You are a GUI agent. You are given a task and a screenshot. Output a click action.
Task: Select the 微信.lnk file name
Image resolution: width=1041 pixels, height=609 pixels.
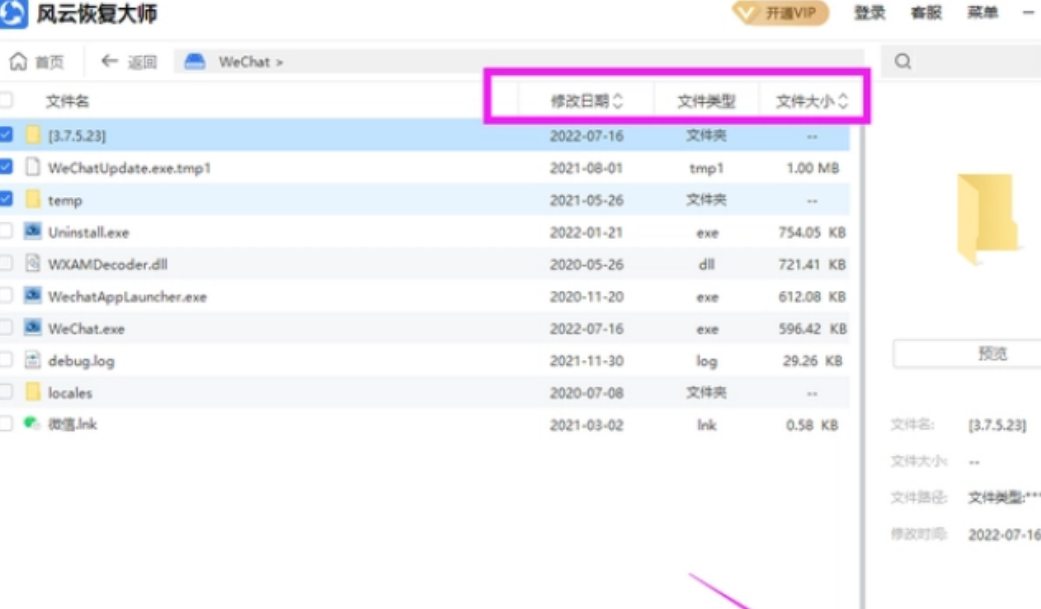tap(72, 424)
